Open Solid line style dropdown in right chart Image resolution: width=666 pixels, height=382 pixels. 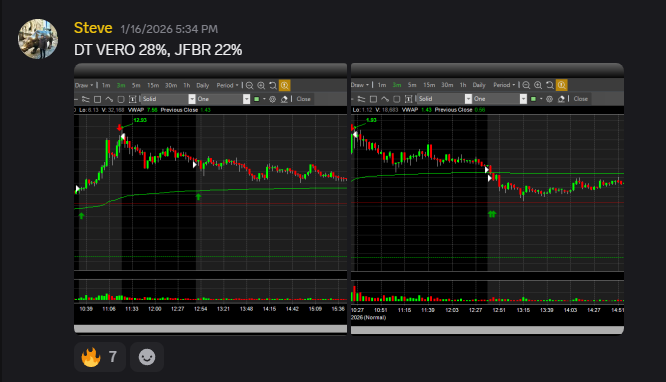(x=445, y=99)
